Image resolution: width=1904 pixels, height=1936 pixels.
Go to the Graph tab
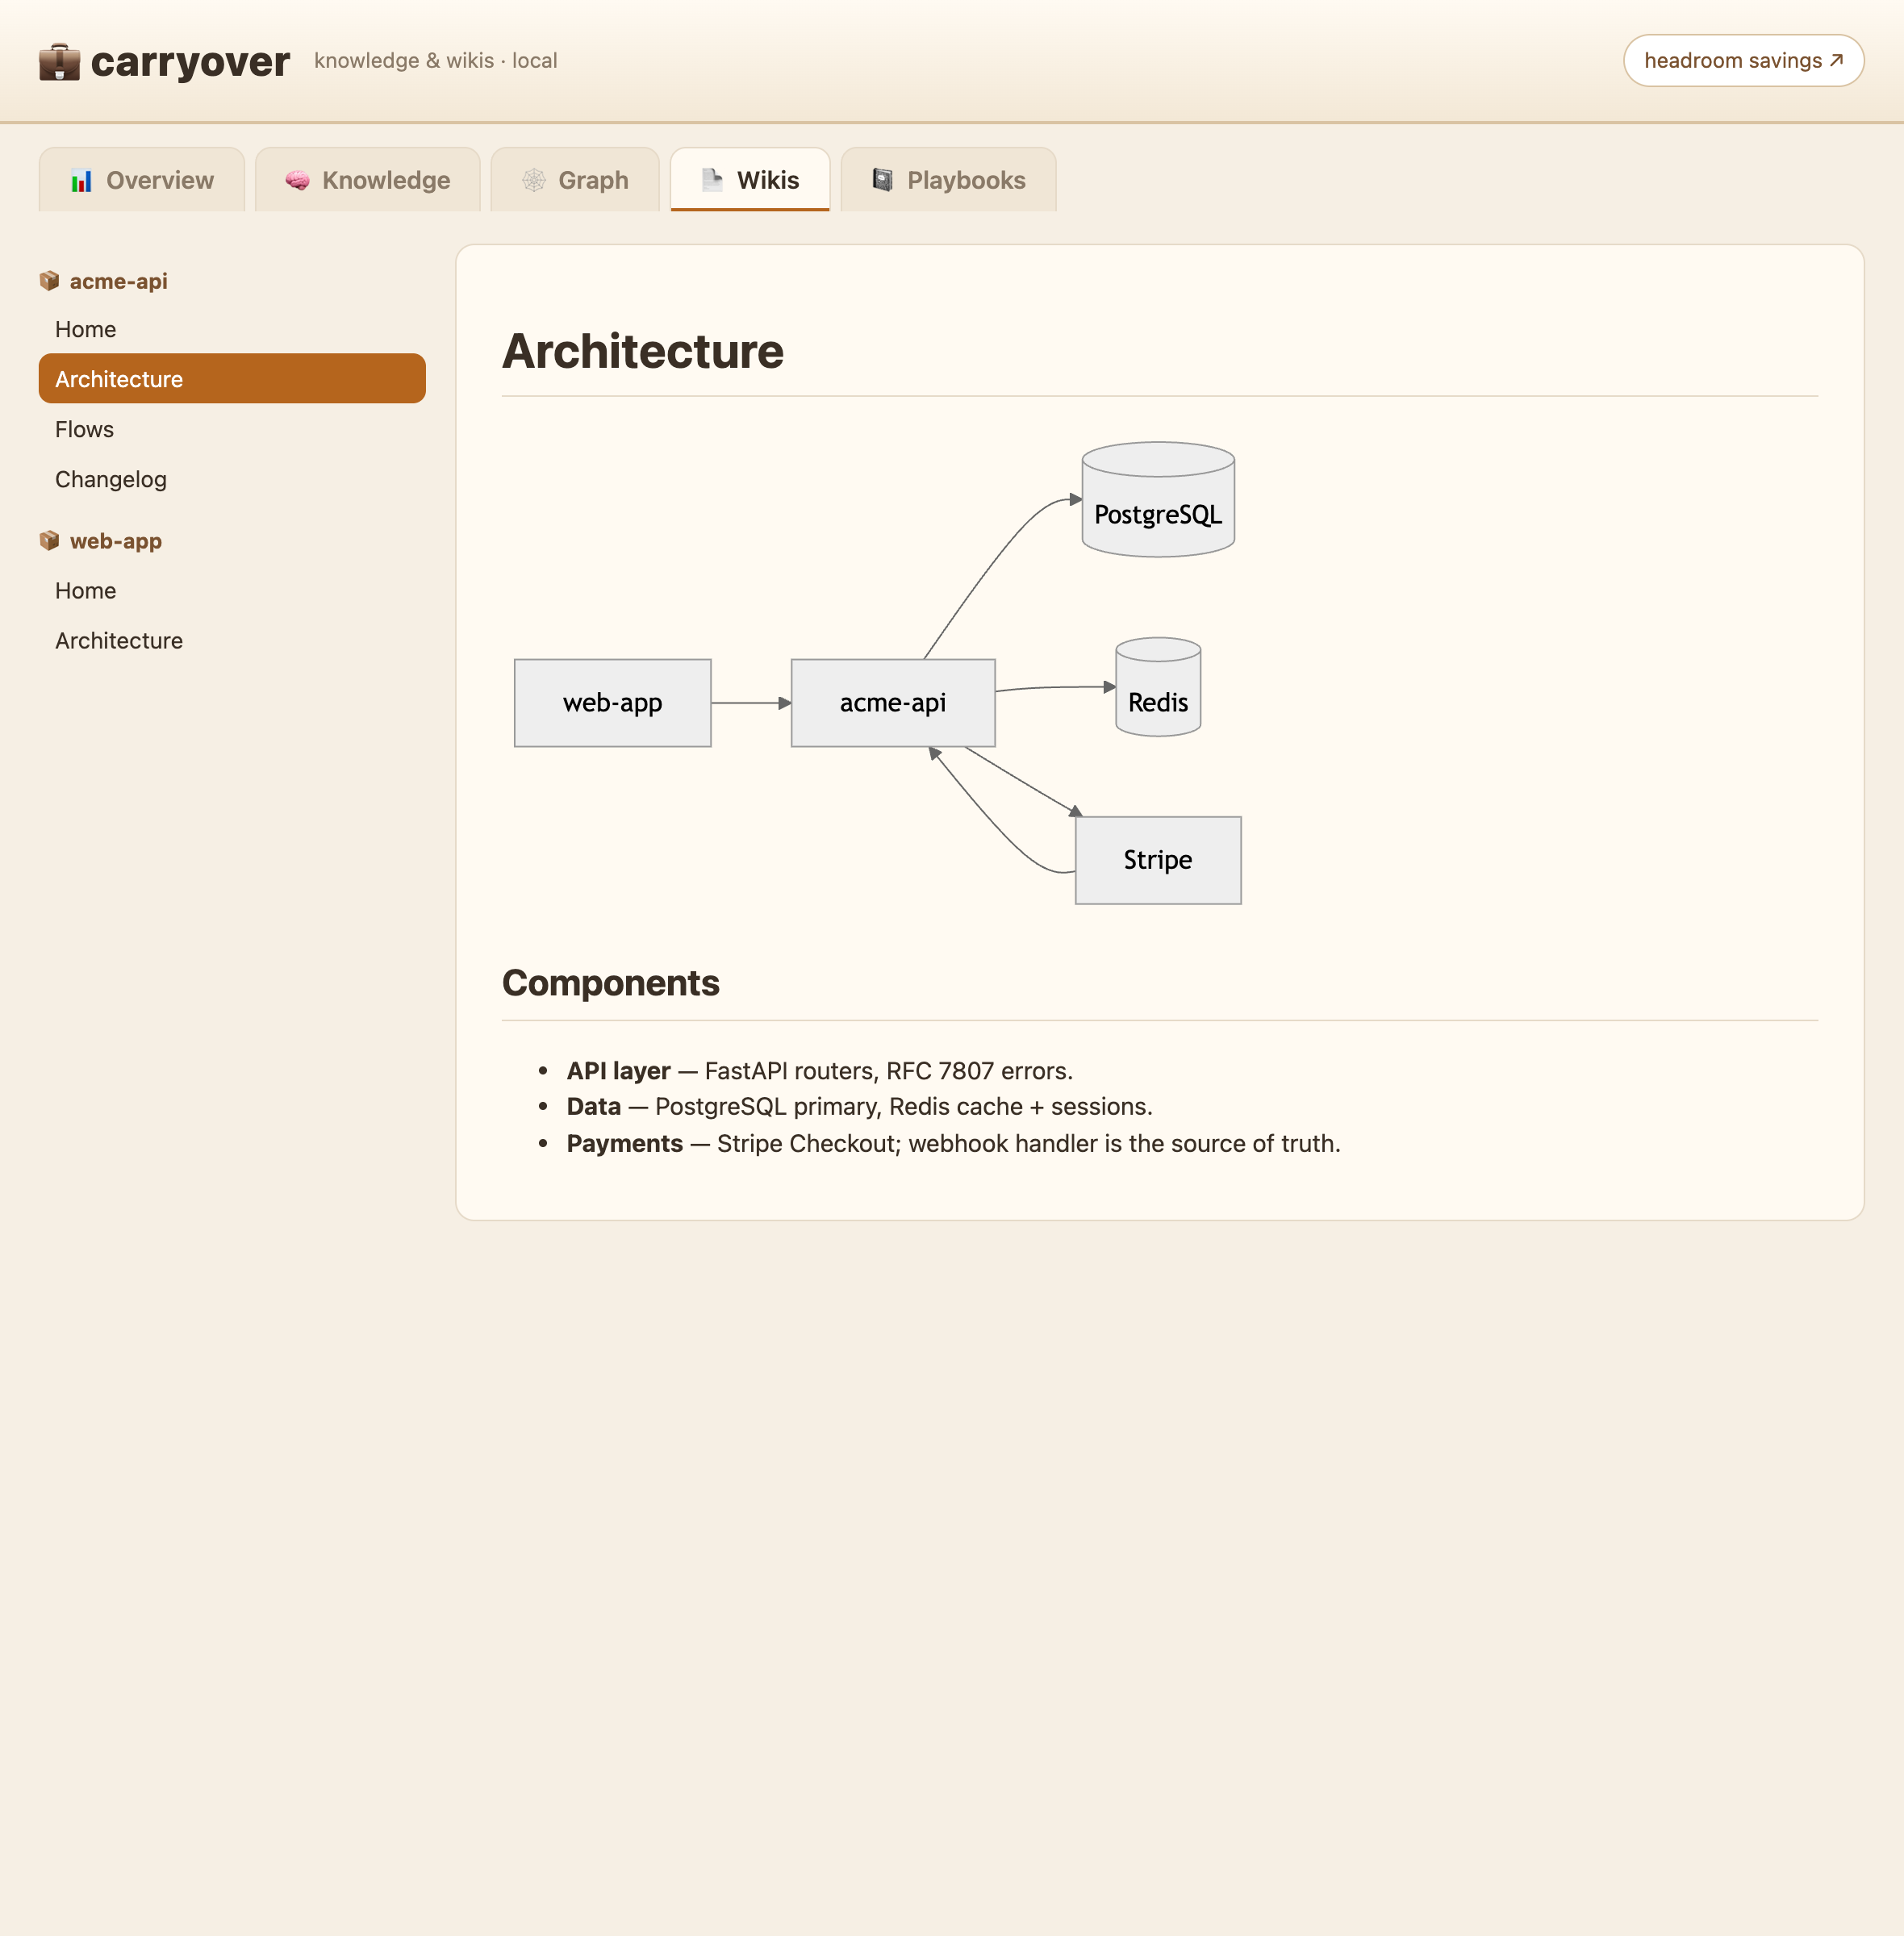[x=575, y=180]
